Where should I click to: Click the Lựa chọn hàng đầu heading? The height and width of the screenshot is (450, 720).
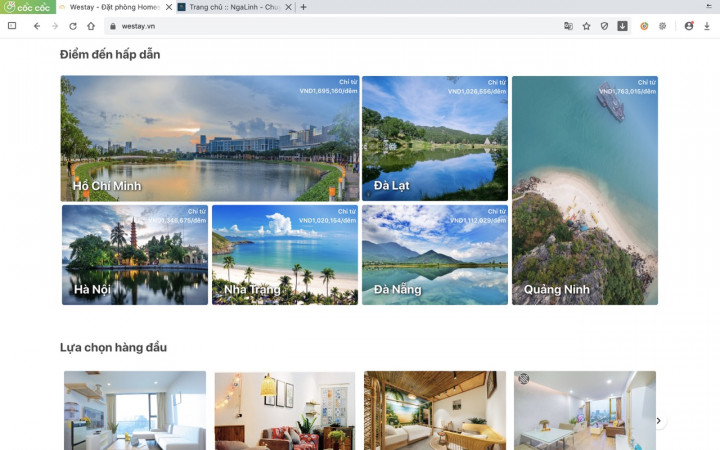pos(113,348)
